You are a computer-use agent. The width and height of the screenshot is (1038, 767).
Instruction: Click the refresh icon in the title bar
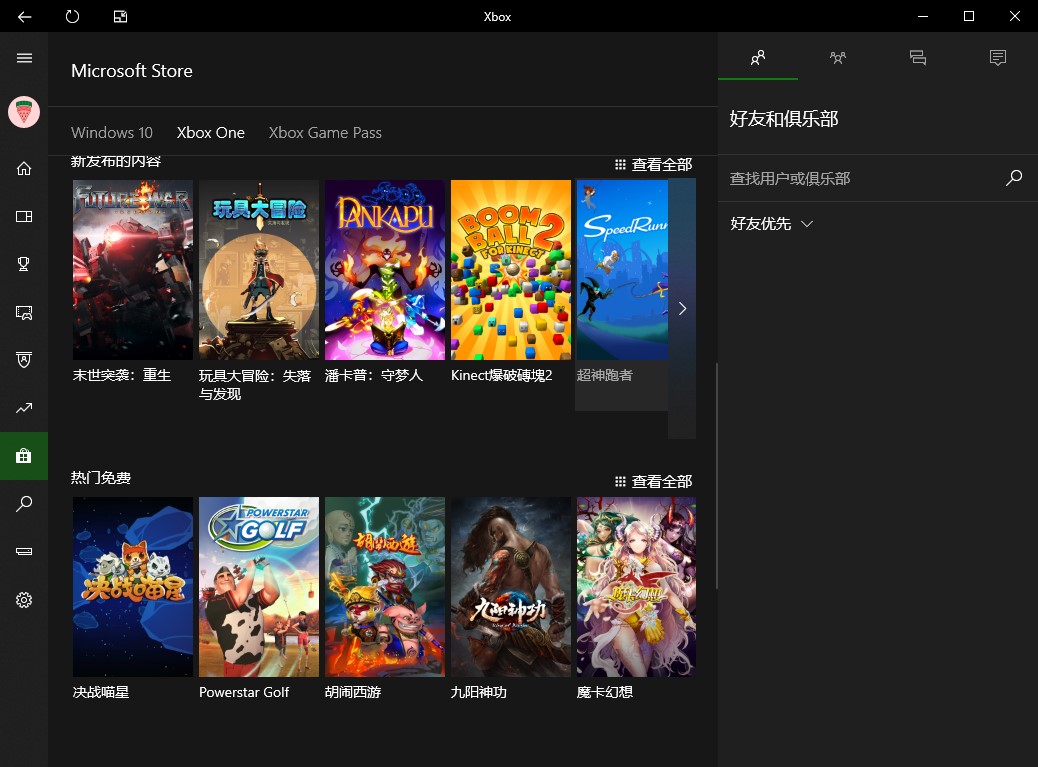point(72,17)
